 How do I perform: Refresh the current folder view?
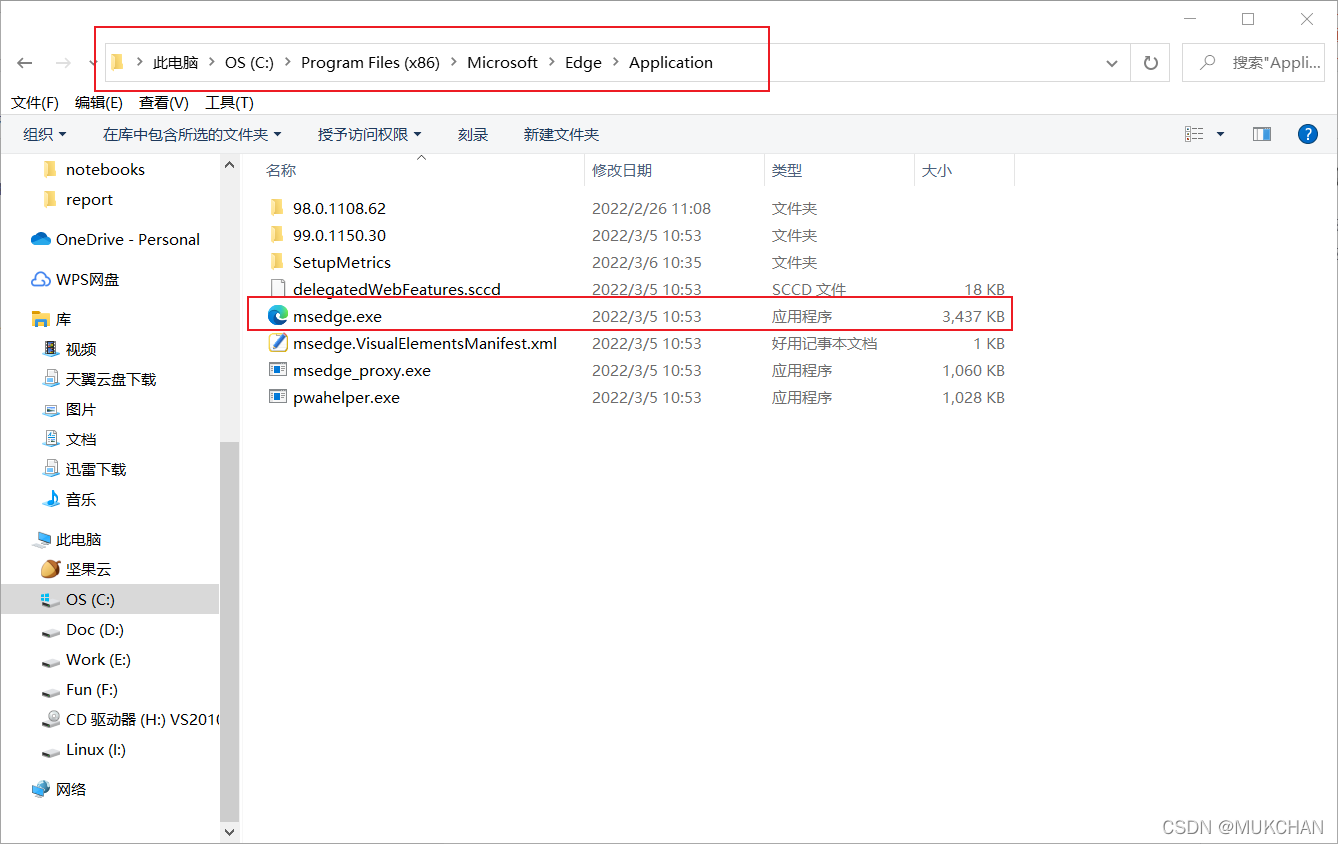[1151, 63]
